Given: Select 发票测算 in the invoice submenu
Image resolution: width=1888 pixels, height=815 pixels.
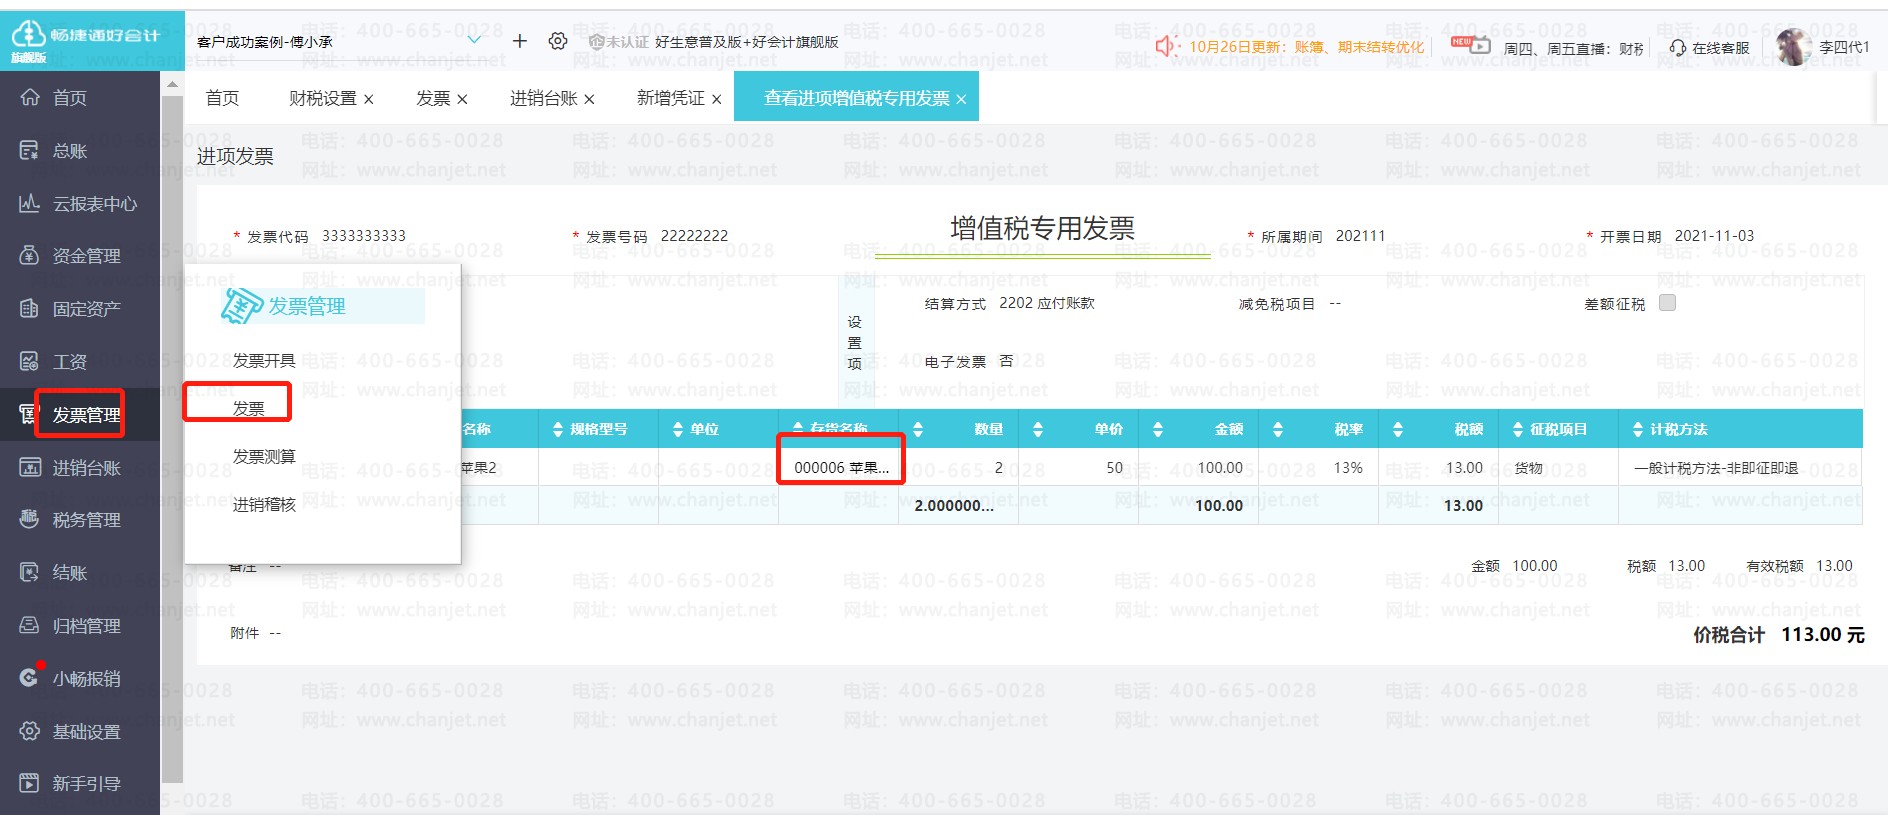Looking at the screenshot, I should coord(264,456).
